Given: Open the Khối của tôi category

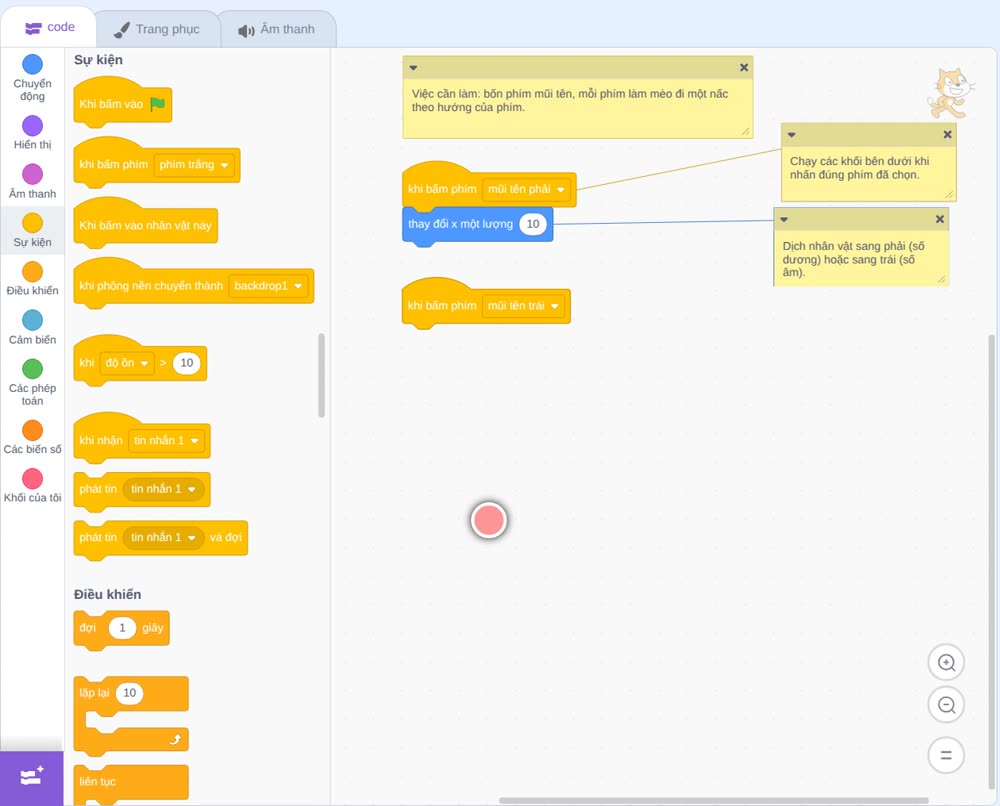Looking at the screenshot, I should point(32,486).
